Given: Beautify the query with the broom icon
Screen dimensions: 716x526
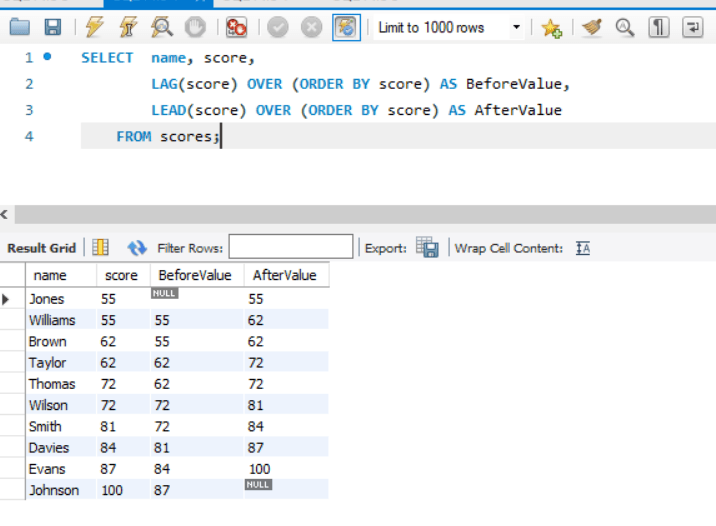Looking at the screenshot, I should click(592, 27).
